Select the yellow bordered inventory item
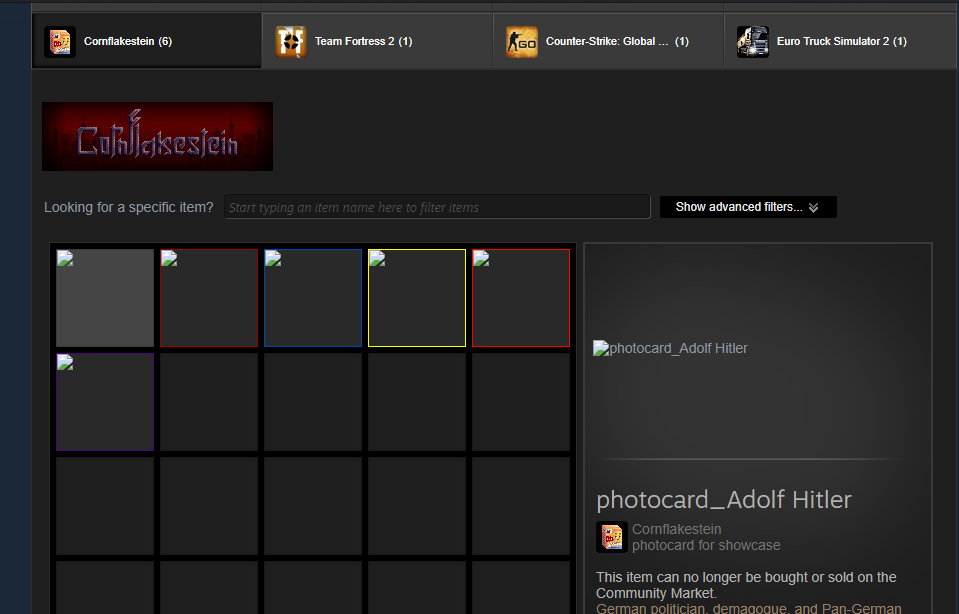Screen dimensions: 959x614 click(417, 298)
